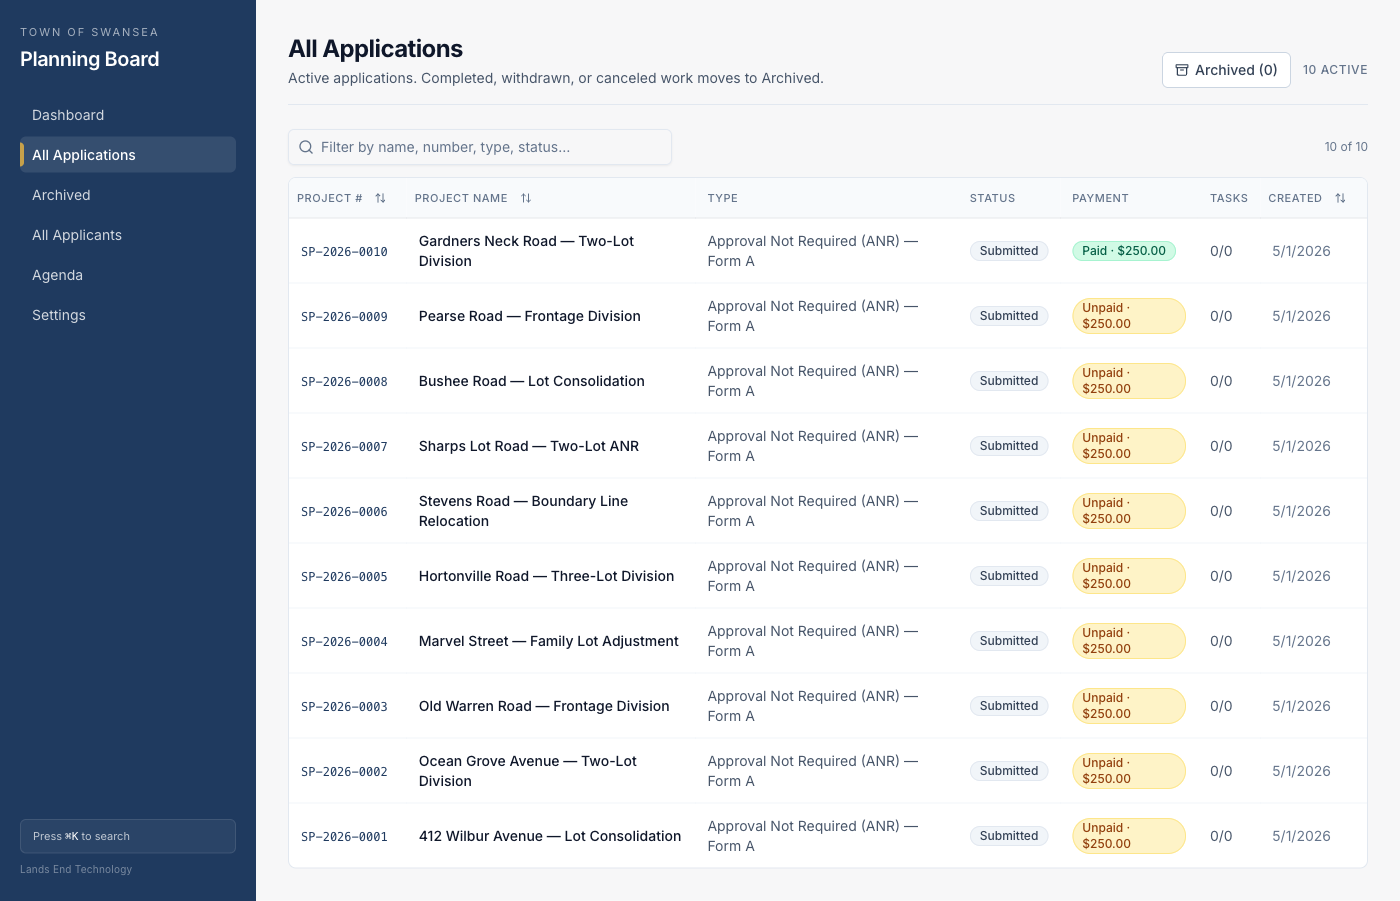Image resolution: width=1400 pixels, height=901 pixels.
Task: Click Submitted status for Hortonville Road row
Action: [x=1009, y=576]
